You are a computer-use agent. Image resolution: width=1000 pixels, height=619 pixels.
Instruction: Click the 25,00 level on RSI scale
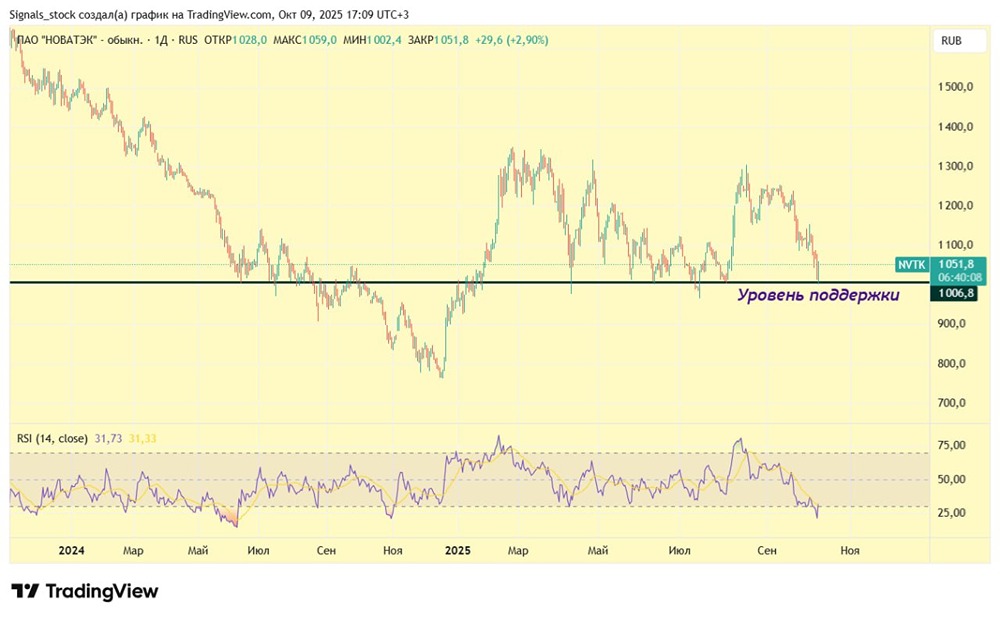[x=950, y=513]
